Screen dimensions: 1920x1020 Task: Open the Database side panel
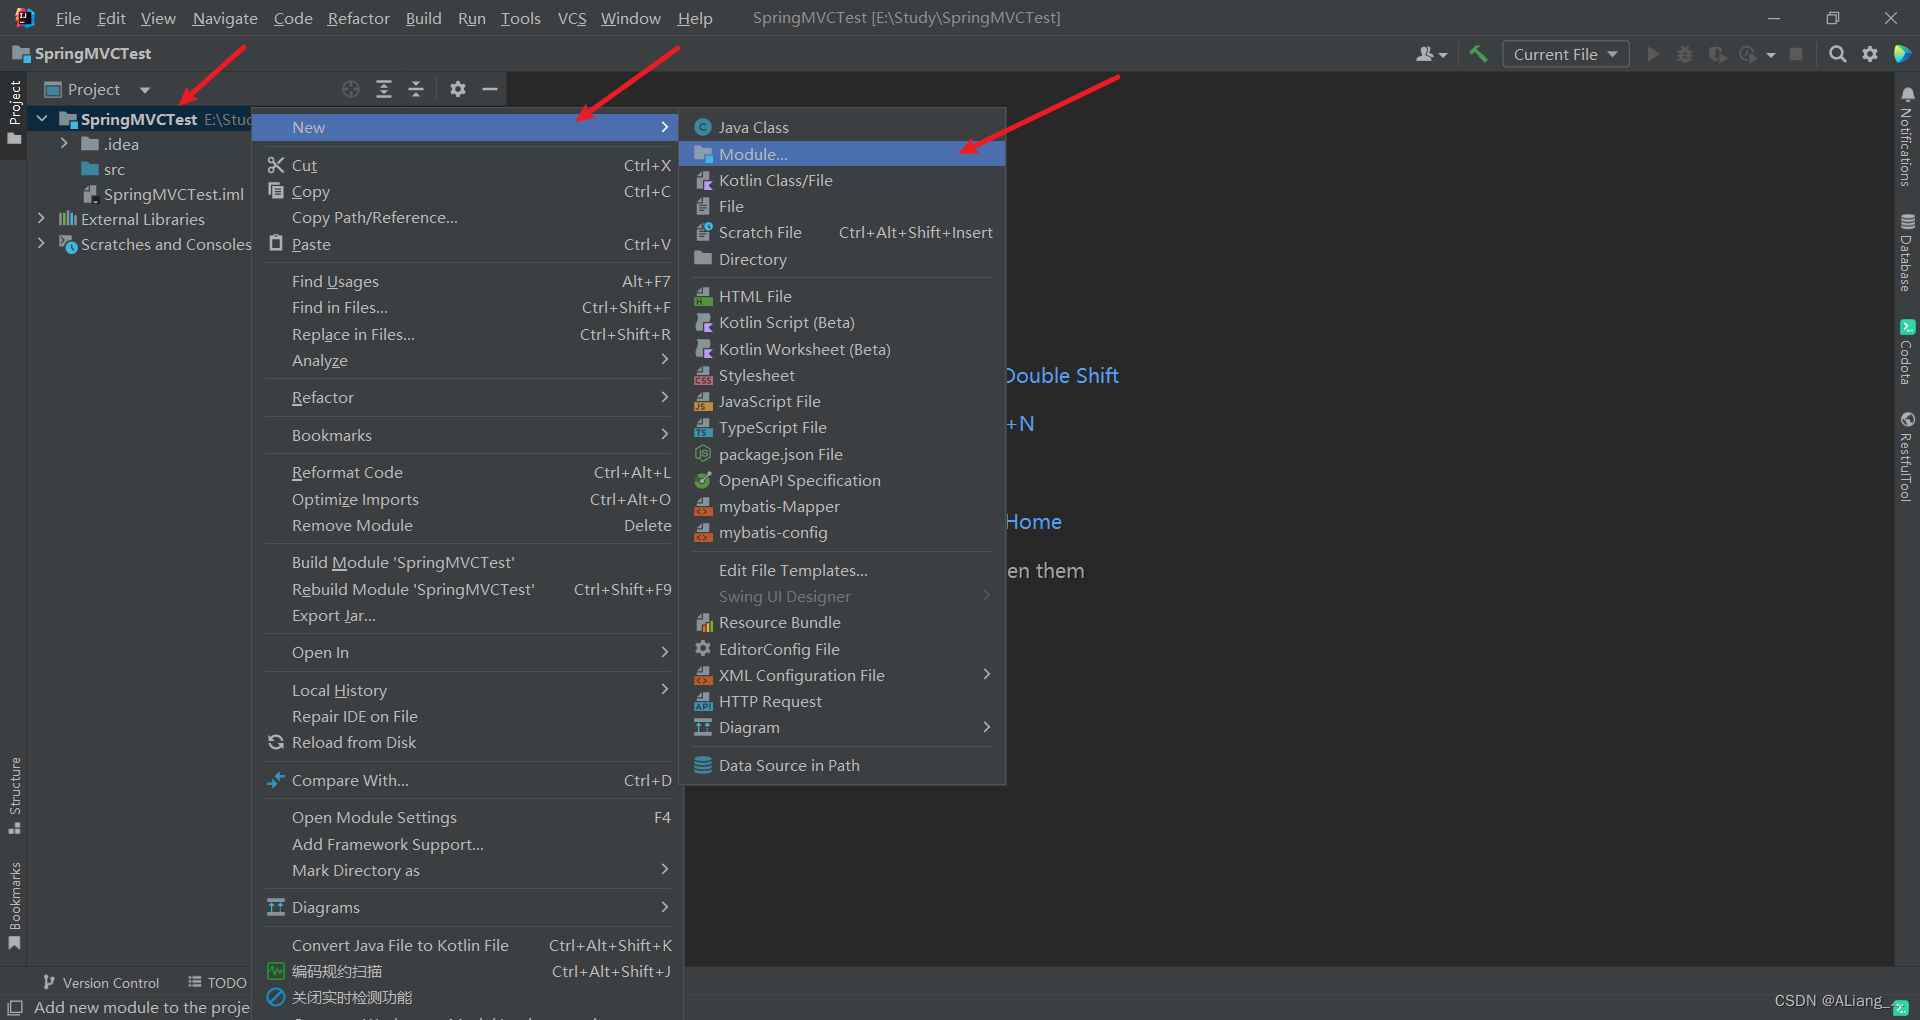tap(1907, 253)
